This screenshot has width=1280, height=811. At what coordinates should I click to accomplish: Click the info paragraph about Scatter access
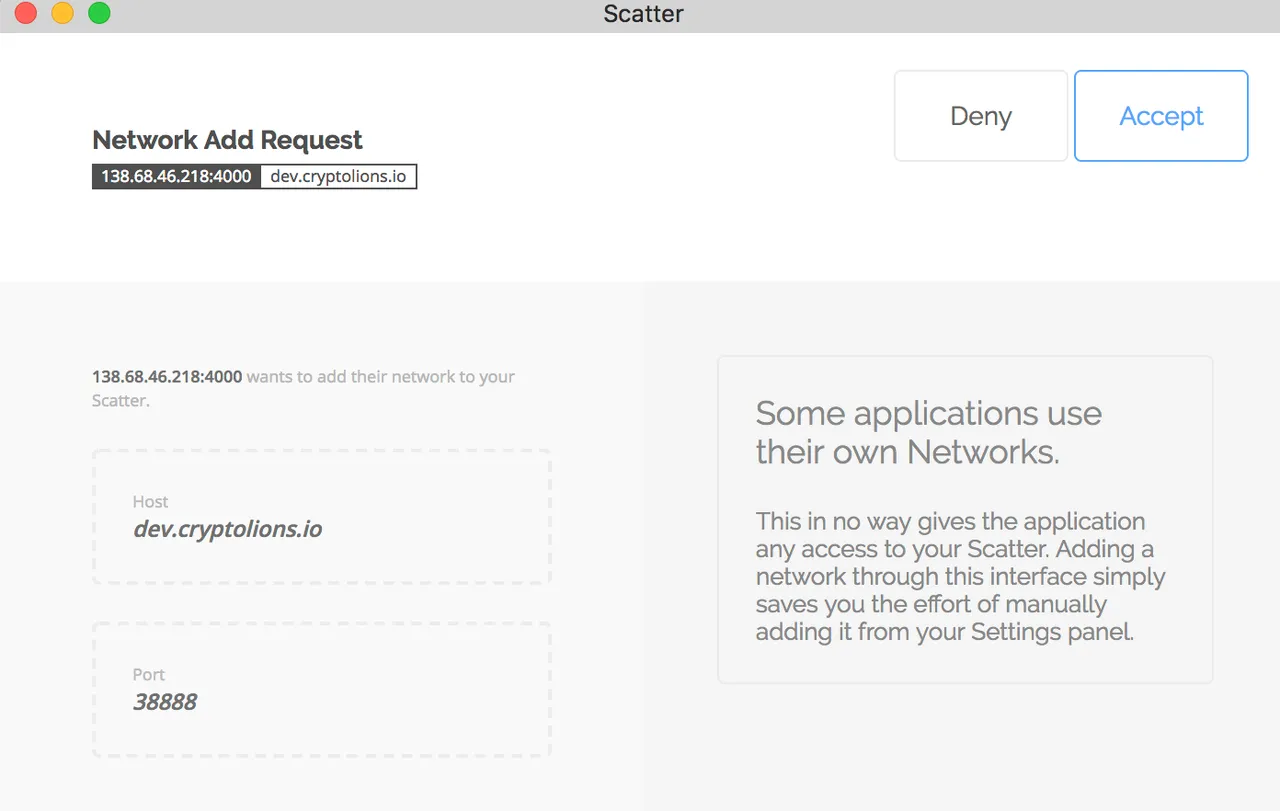point(961,576)
